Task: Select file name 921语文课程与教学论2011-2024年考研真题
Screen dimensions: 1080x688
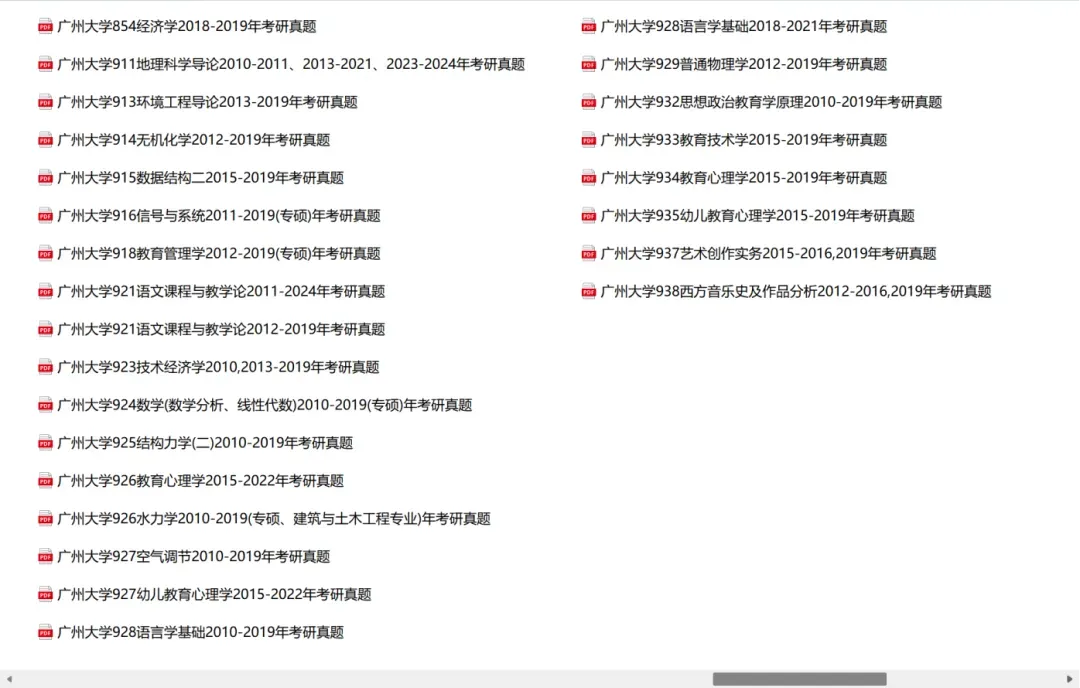Action: pyautogui.click(x=221, y=291)
